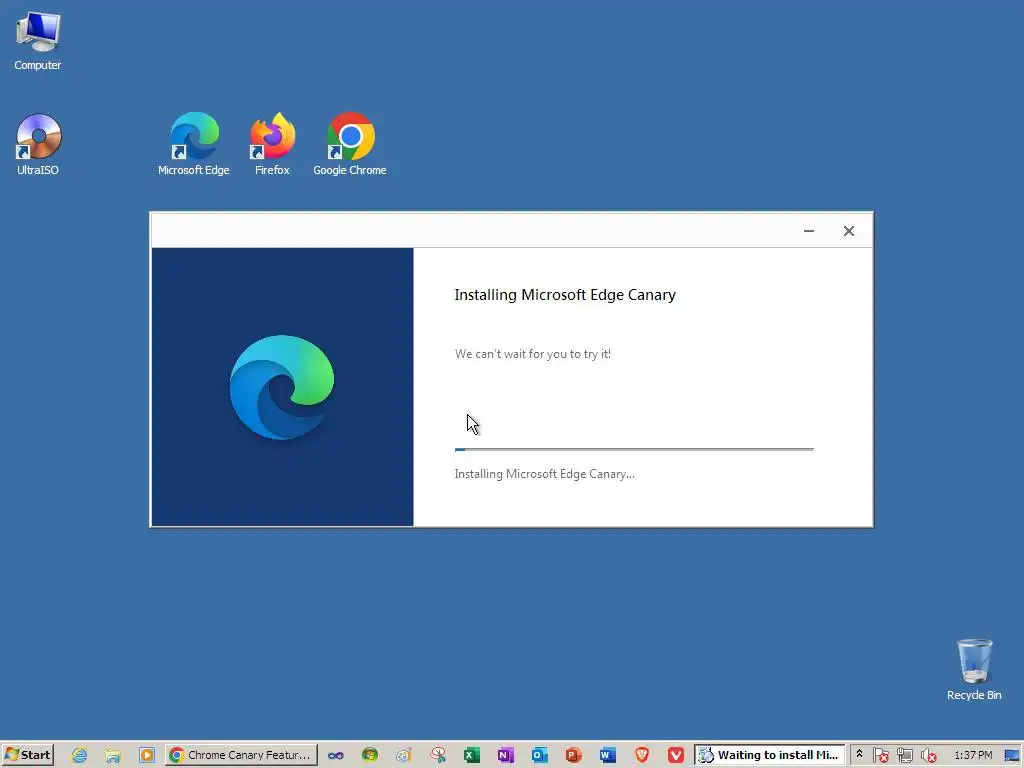Image resolution: width=1024 pixels, height=768 pixels.
Task: Select the UltraISO desktop shortcut
Action: point(38,144)
